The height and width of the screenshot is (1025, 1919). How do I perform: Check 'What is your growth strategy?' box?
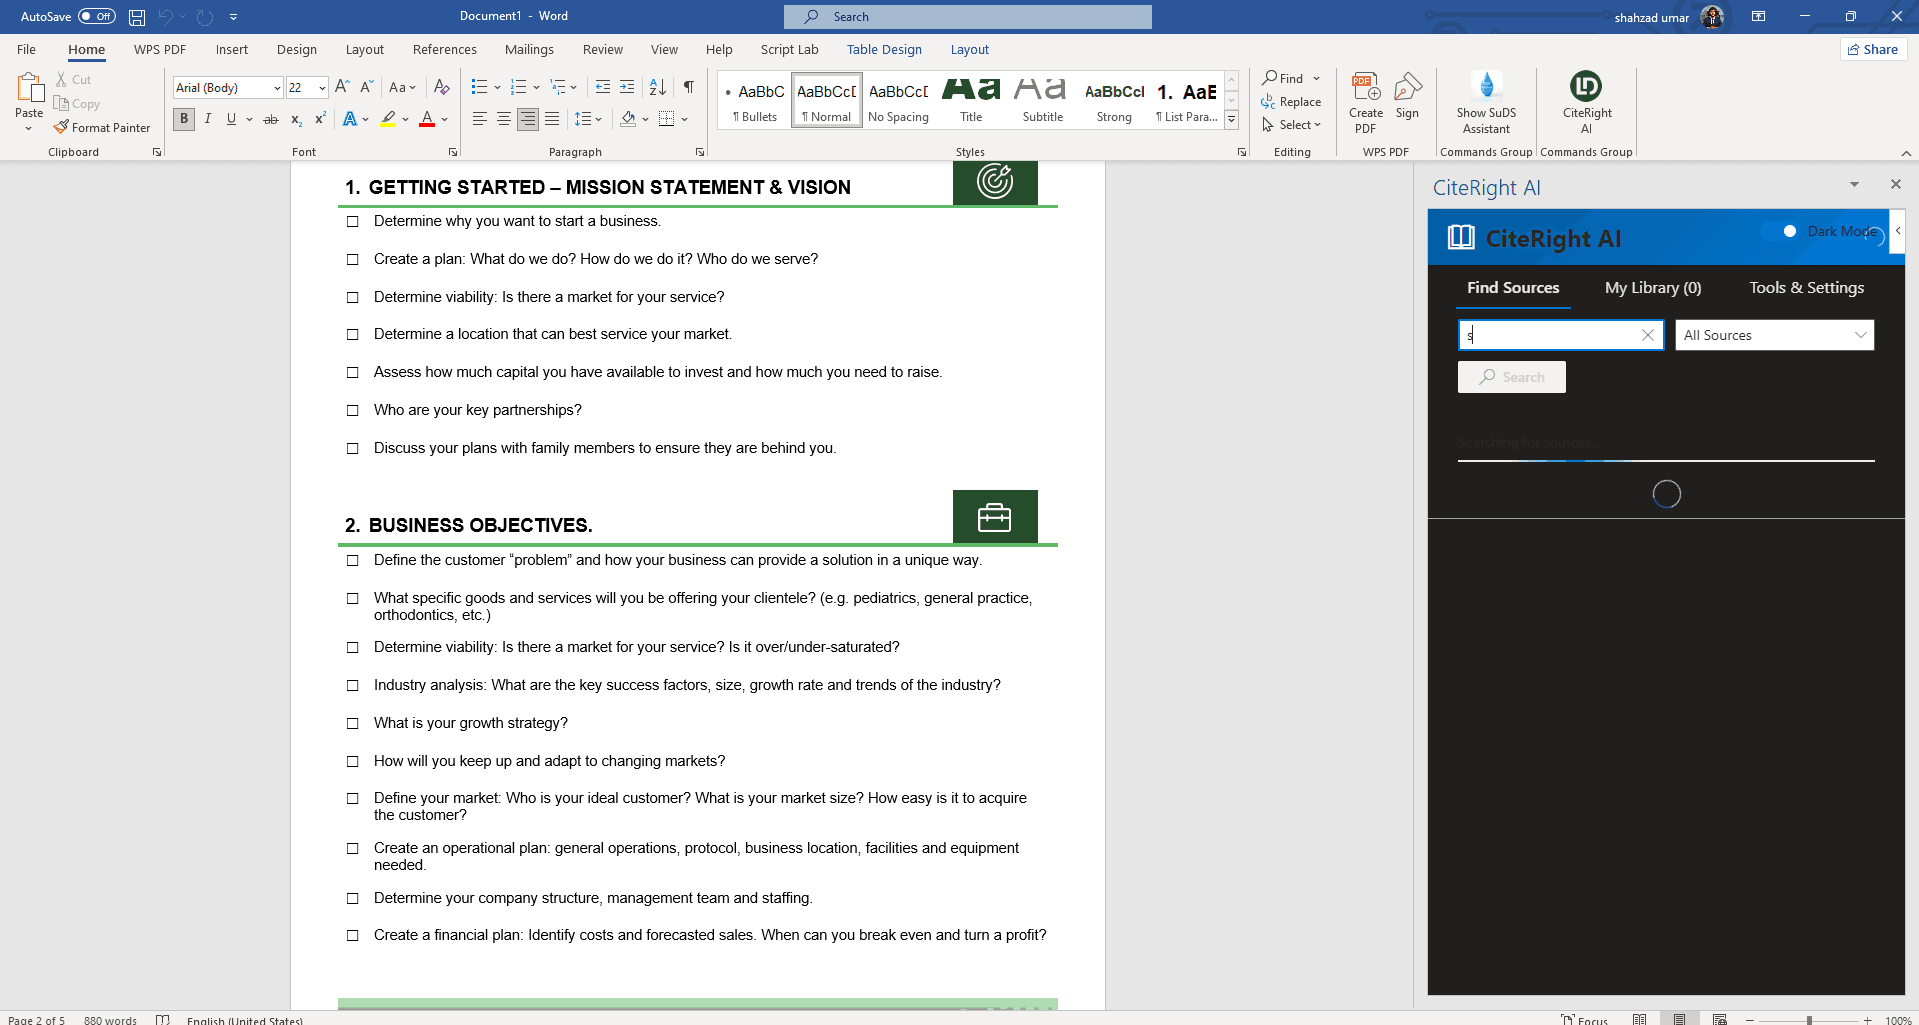click(x=352, y=724)
